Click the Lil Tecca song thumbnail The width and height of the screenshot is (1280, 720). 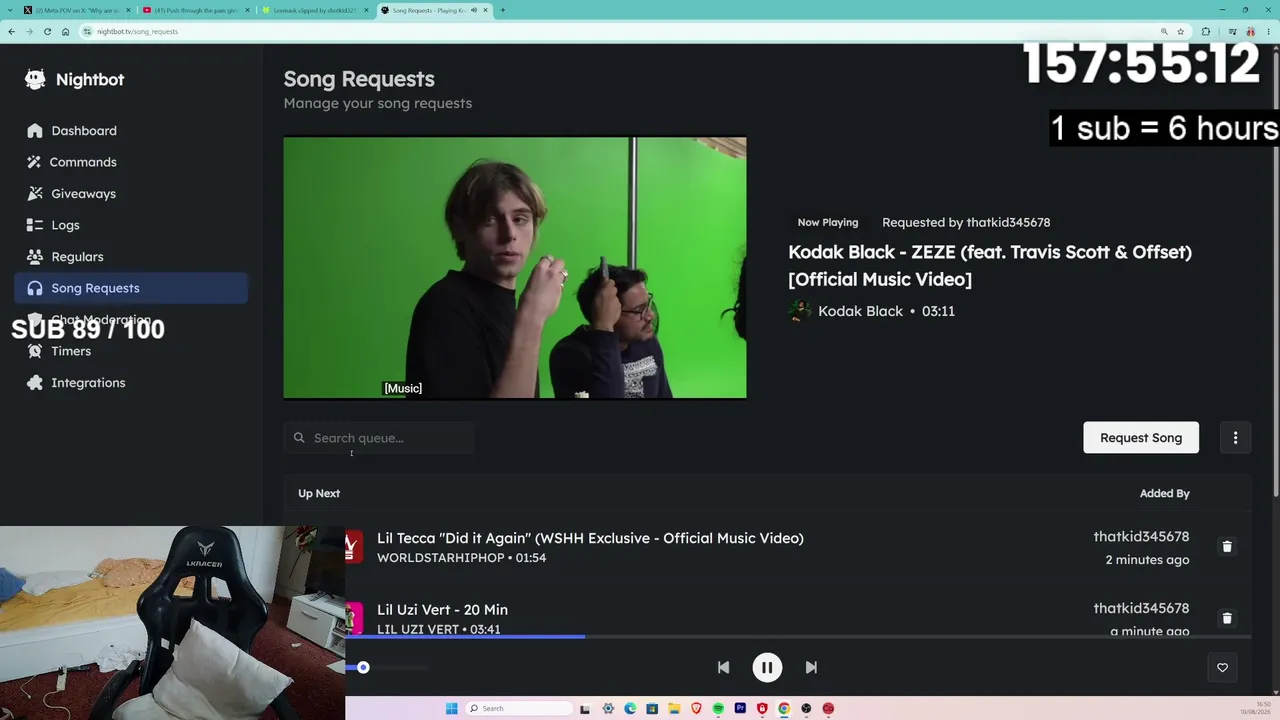point(354,547)
